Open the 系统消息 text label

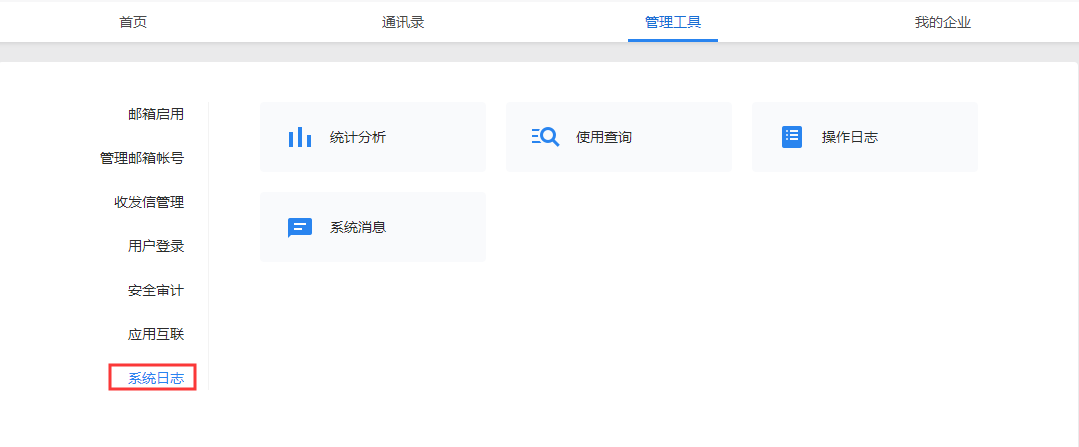(x=357, y=228)
